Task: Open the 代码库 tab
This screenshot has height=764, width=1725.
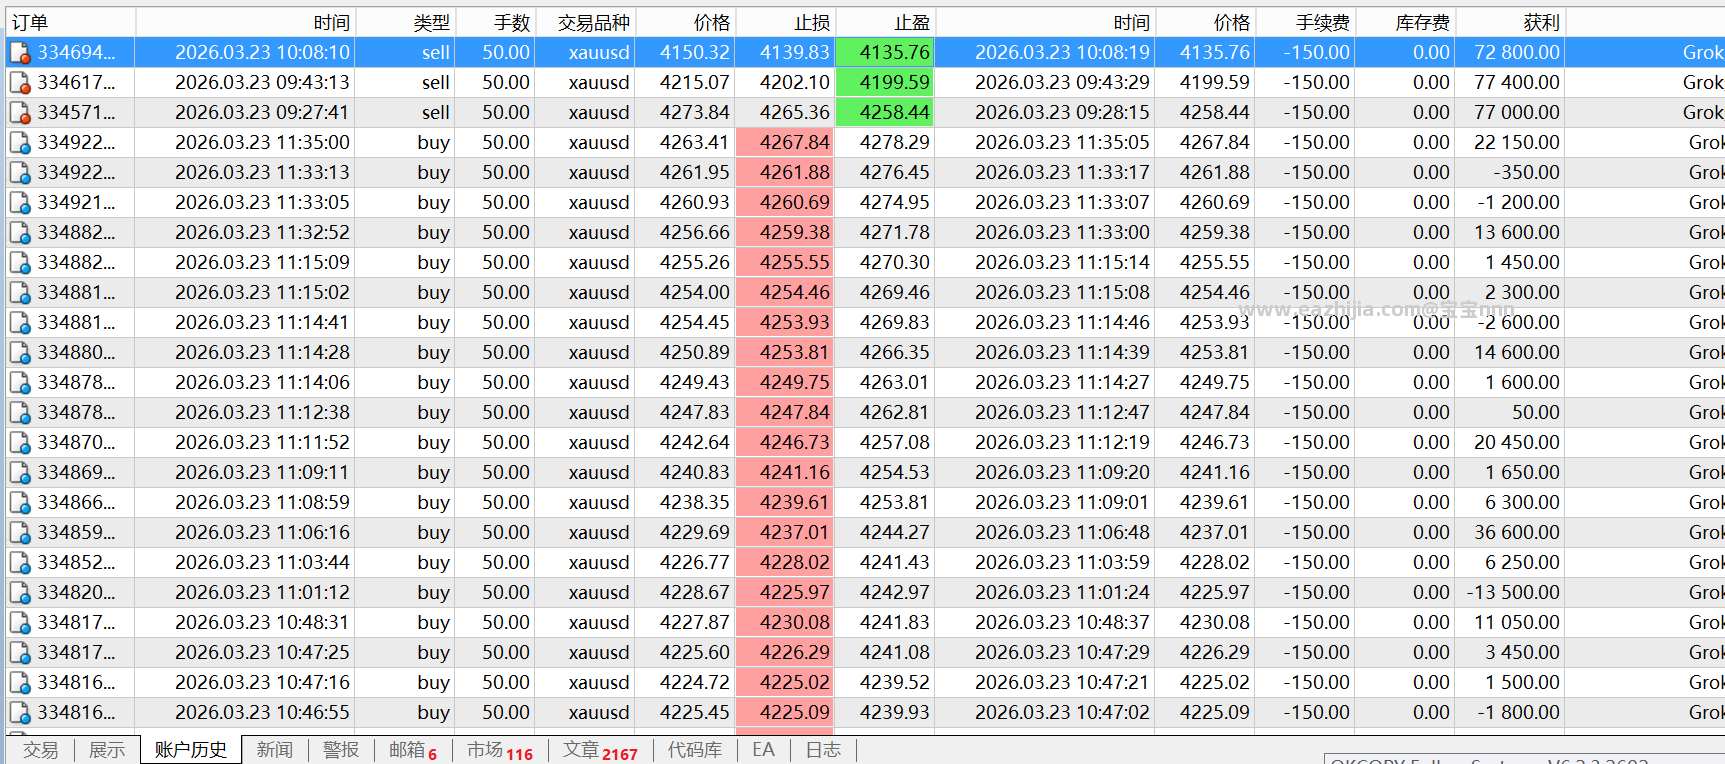Action: [695, 750]
